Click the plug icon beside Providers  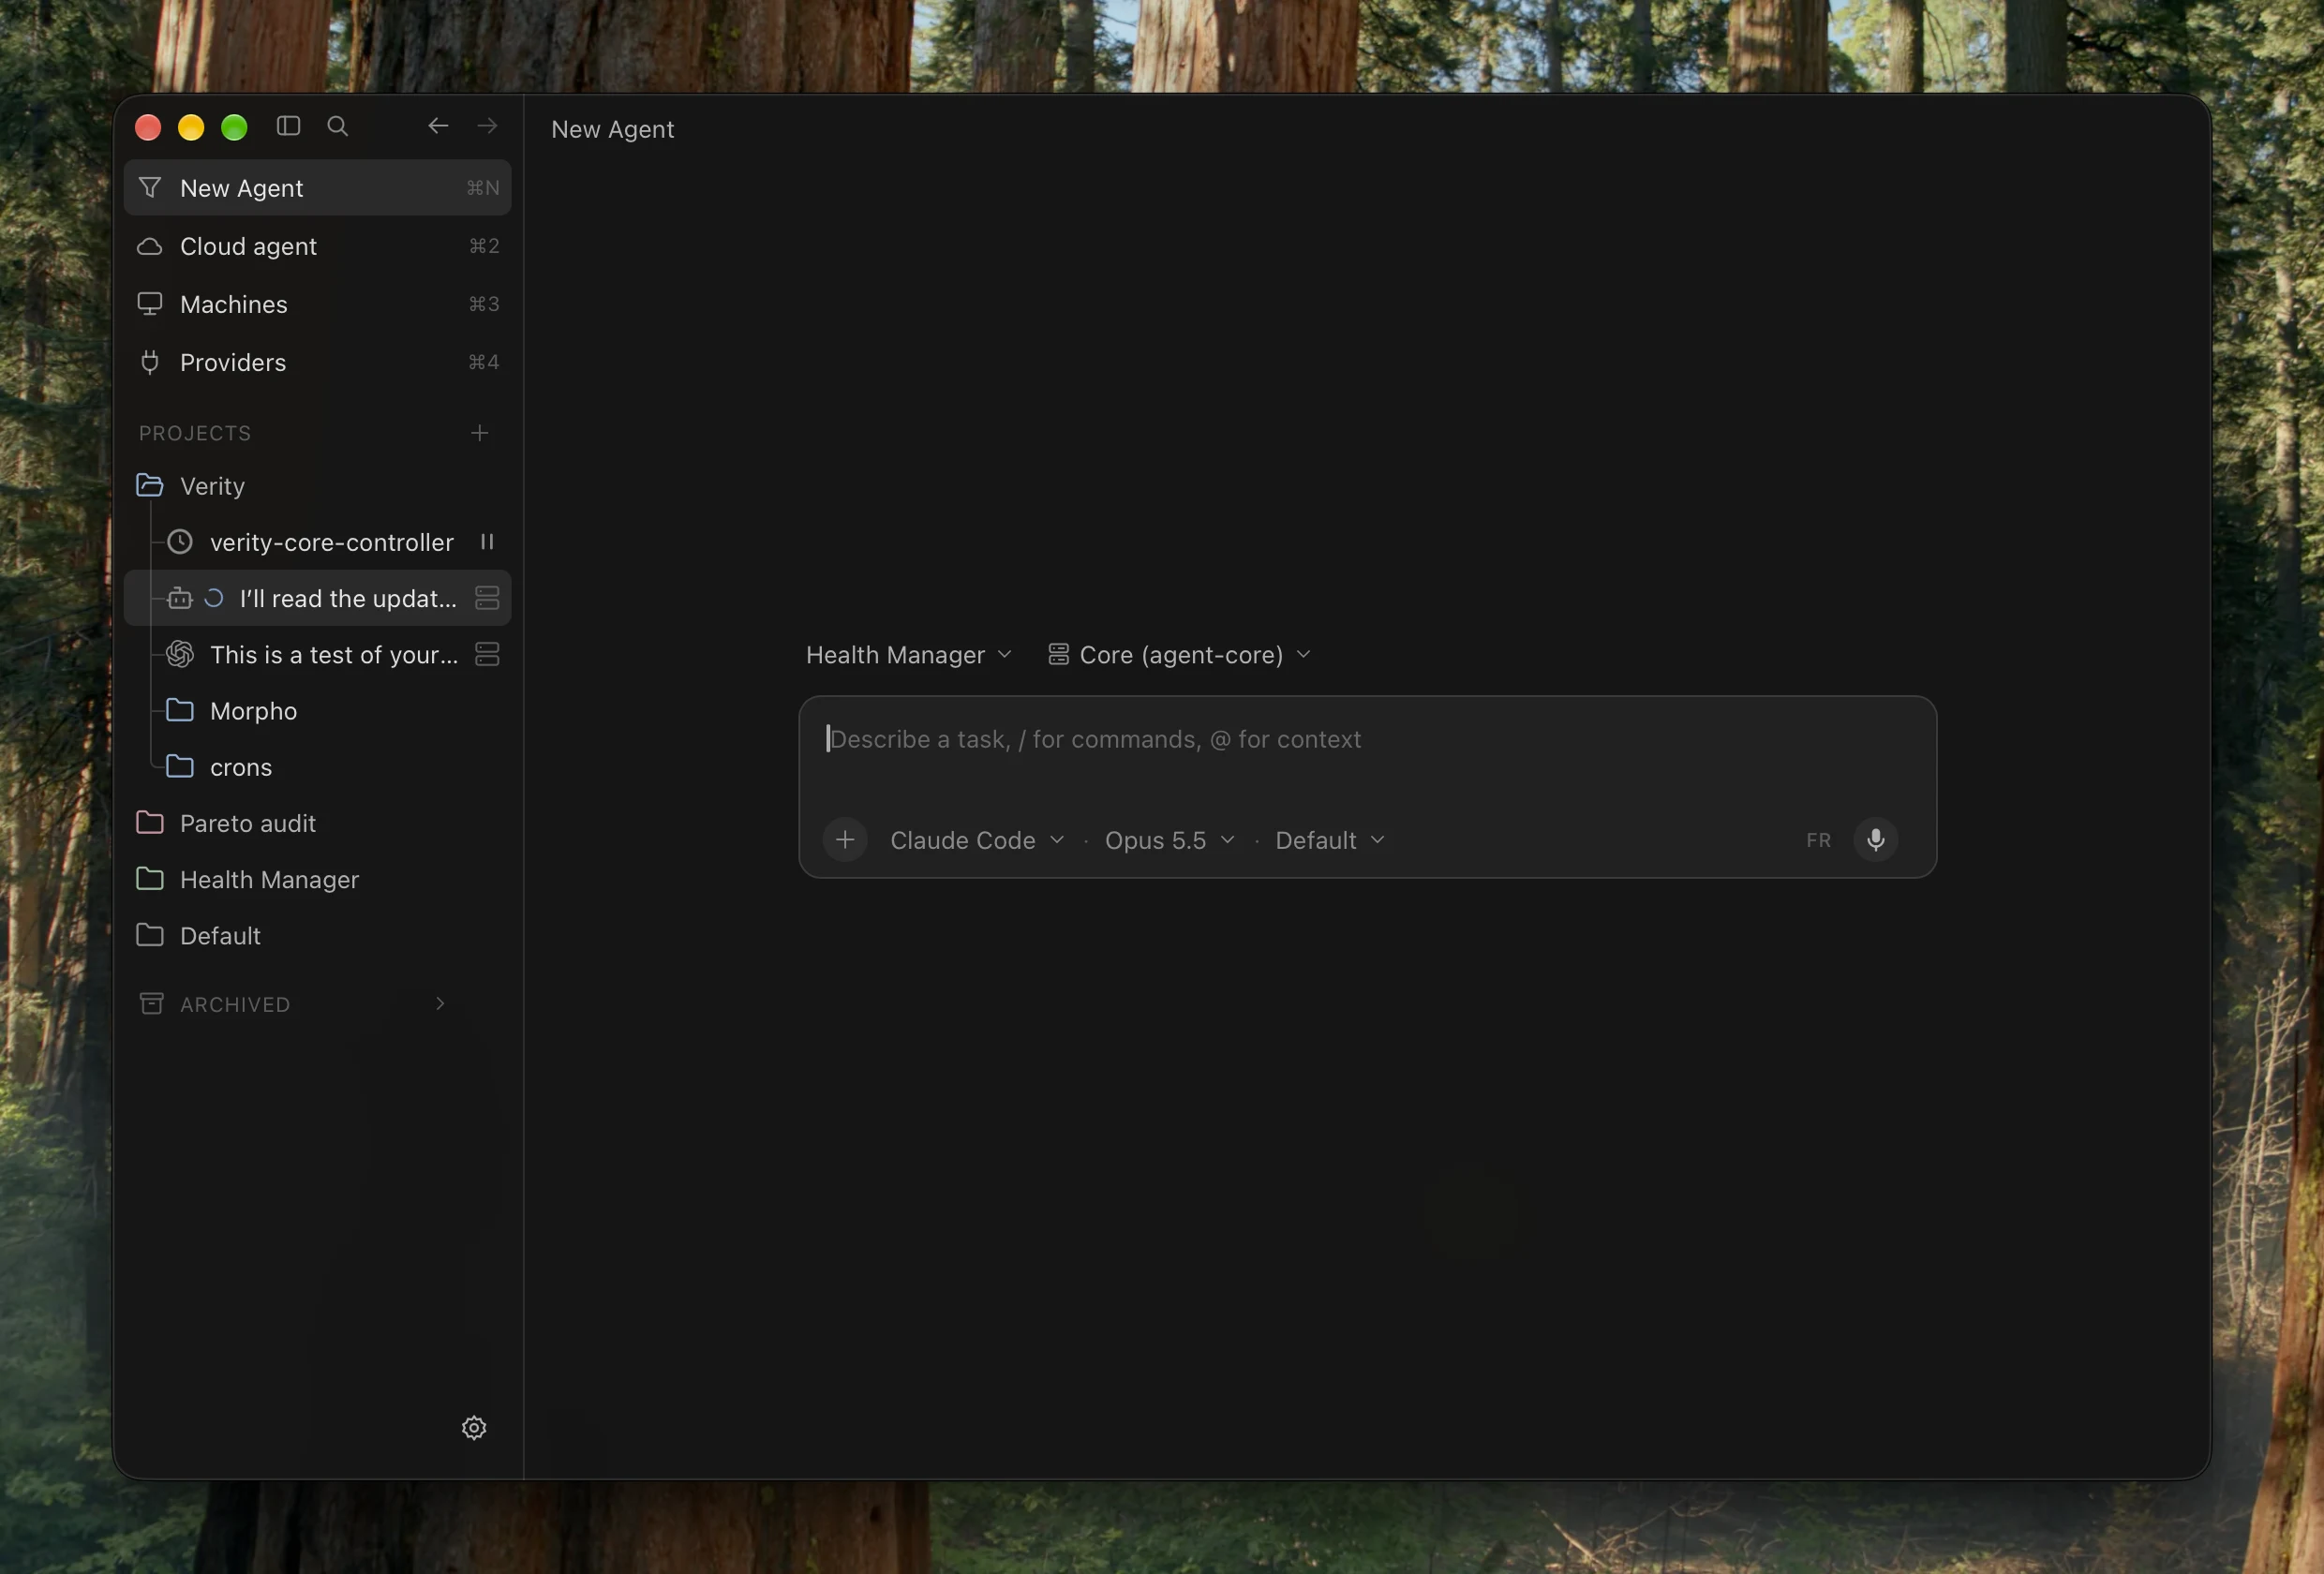(150, 362)
